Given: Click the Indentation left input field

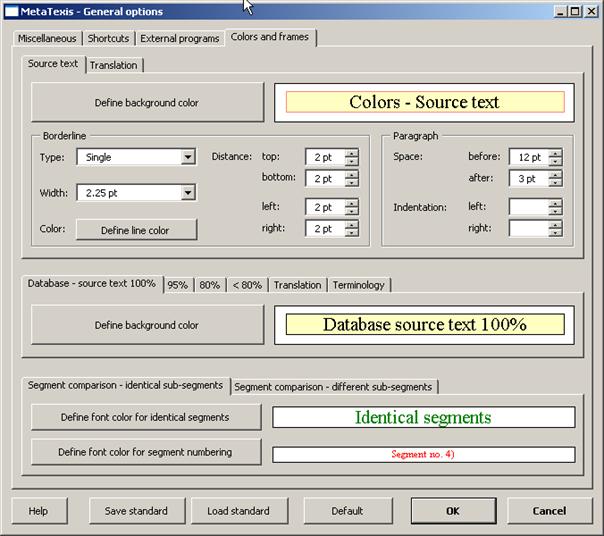Looking at the screenshot, I should (x=528, y=207).
